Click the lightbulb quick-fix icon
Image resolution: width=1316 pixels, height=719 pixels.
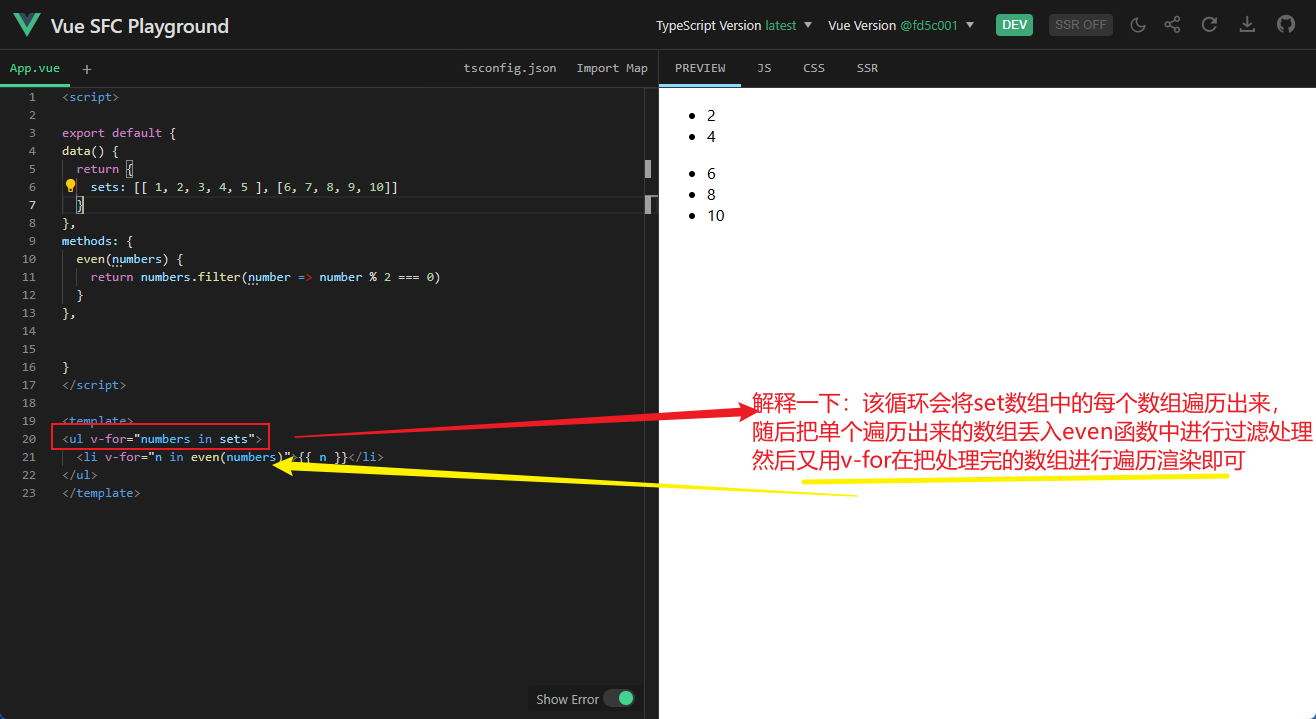[71, 186]
